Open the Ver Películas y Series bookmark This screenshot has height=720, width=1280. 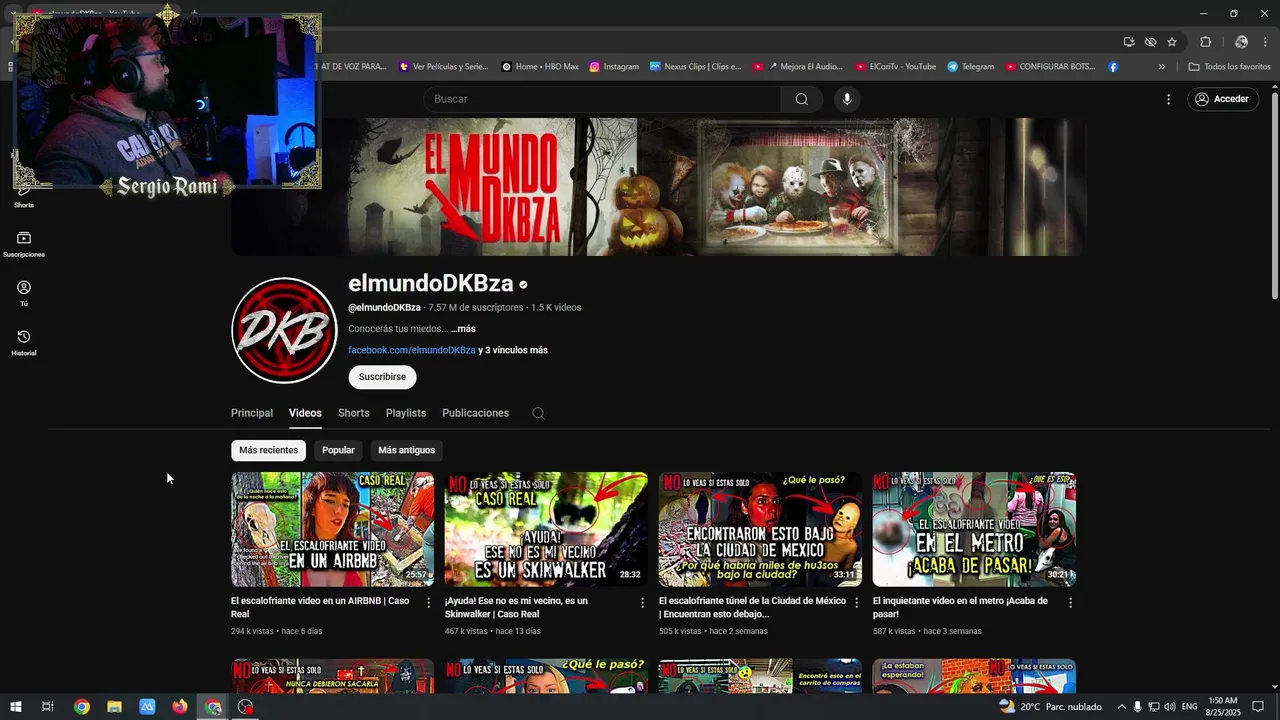[443, 67]
